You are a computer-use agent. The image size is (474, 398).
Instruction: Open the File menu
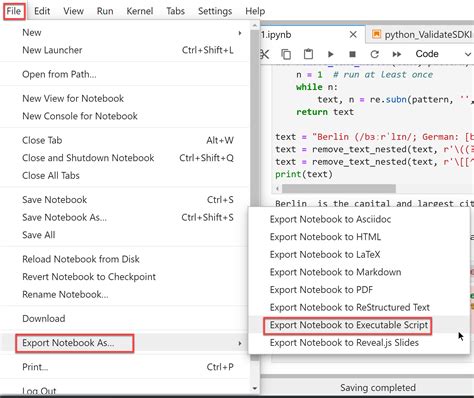point(14,11)
